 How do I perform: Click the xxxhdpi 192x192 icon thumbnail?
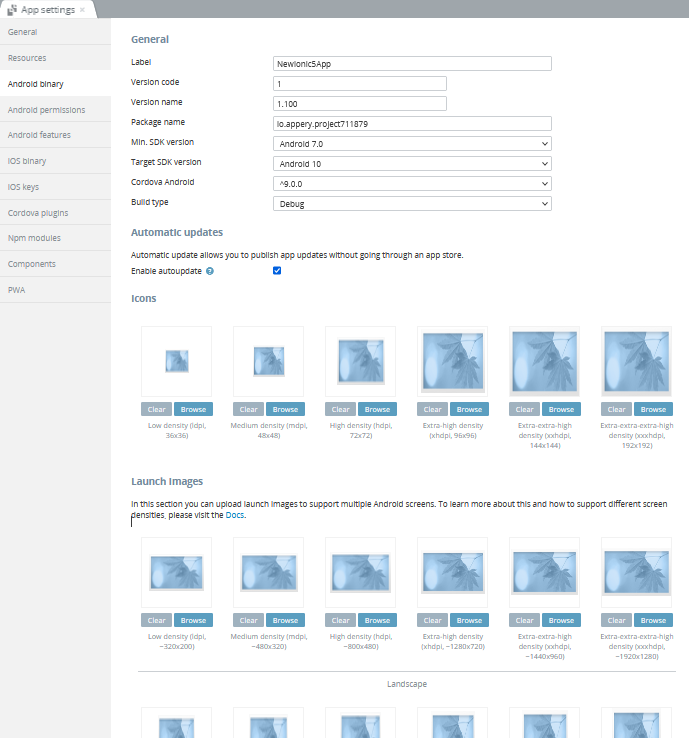(x=637, y=361)
